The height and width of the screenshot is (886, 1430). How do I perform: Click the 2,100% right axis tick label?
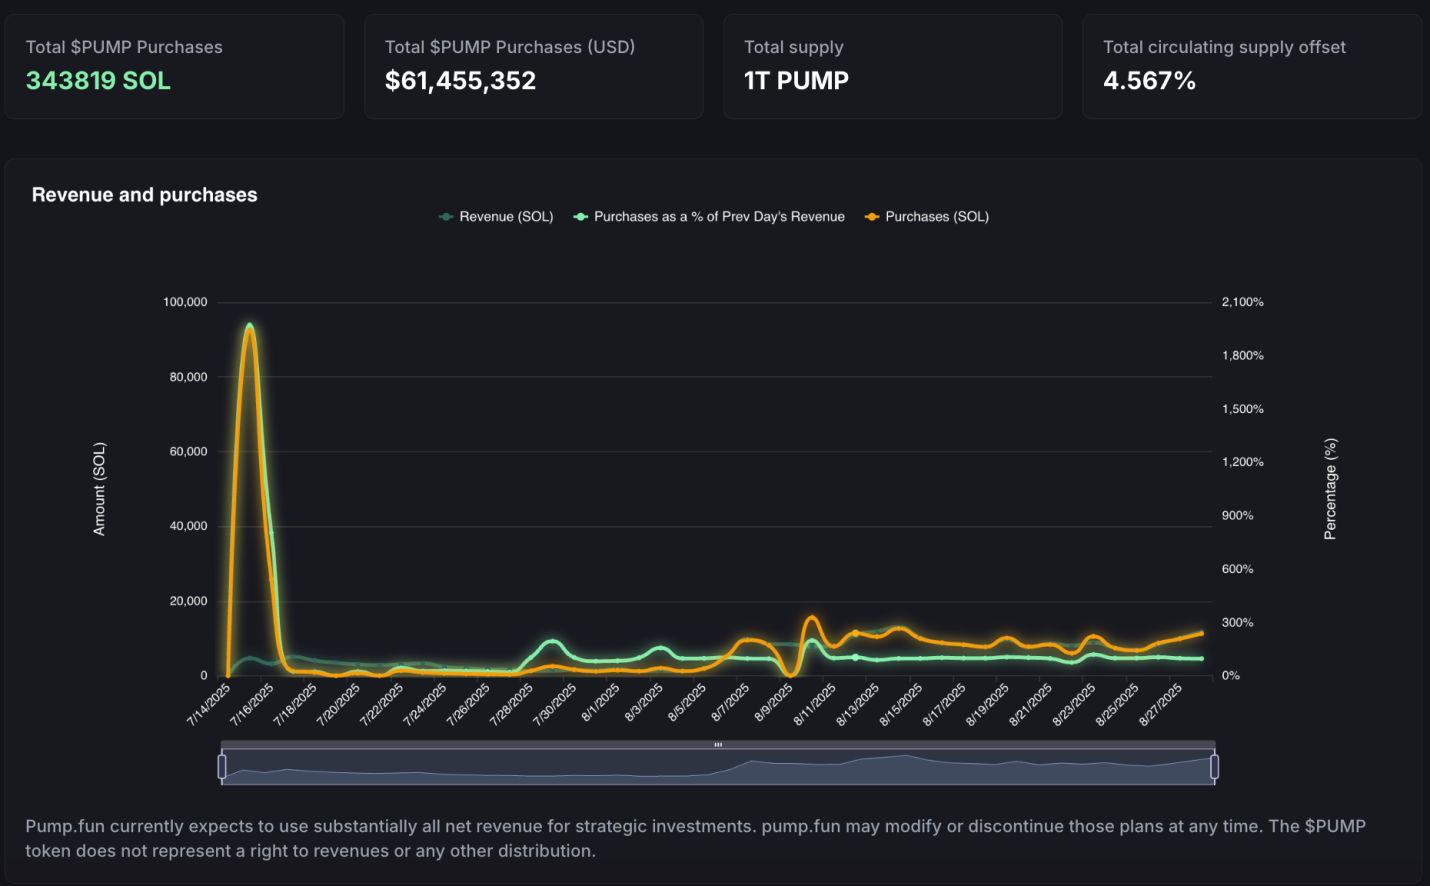pyautogui.click(x=1242, y=302)
